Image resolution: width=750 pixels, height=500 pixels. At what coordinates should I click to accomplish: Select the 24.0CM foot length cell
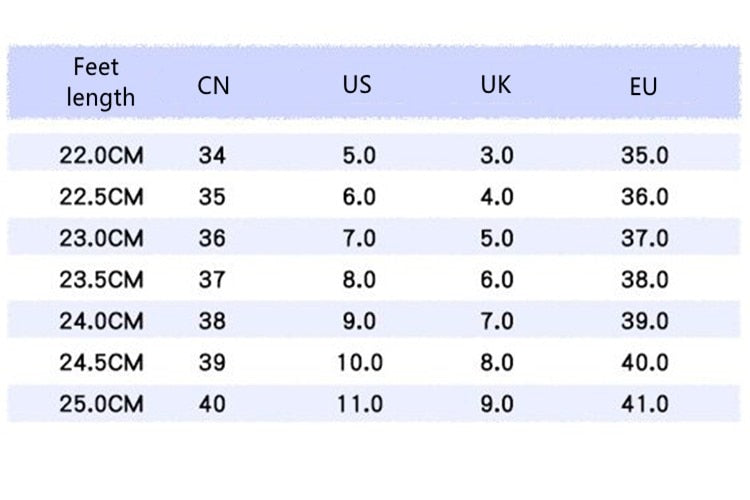101,321
